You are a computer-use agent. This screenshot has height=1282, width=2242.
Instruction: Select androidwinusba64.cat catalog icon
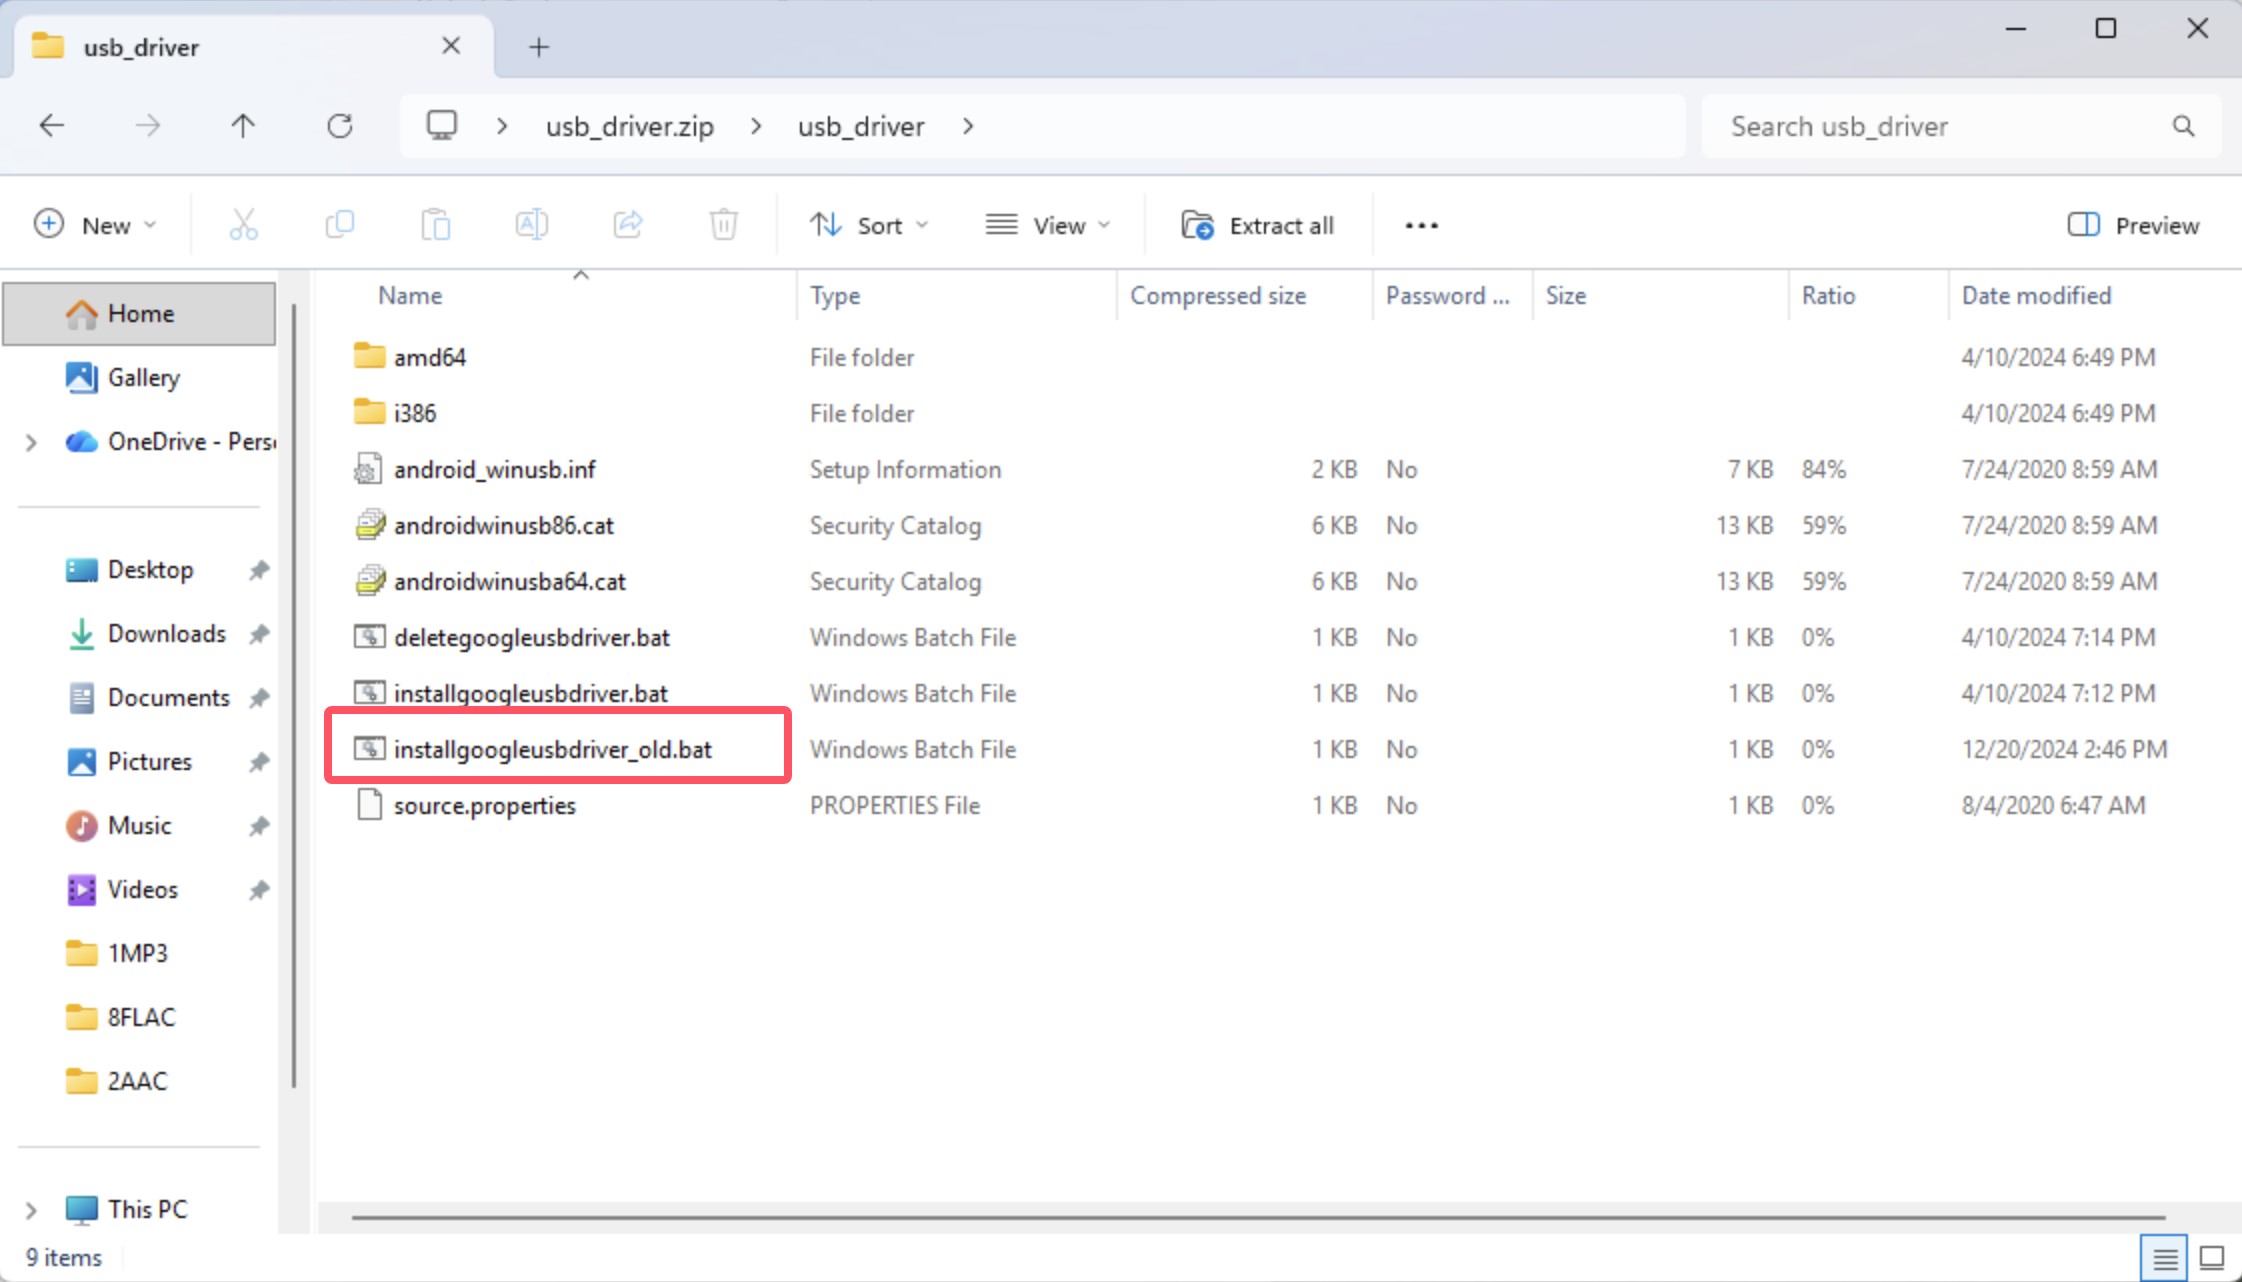tap(369, 581)
